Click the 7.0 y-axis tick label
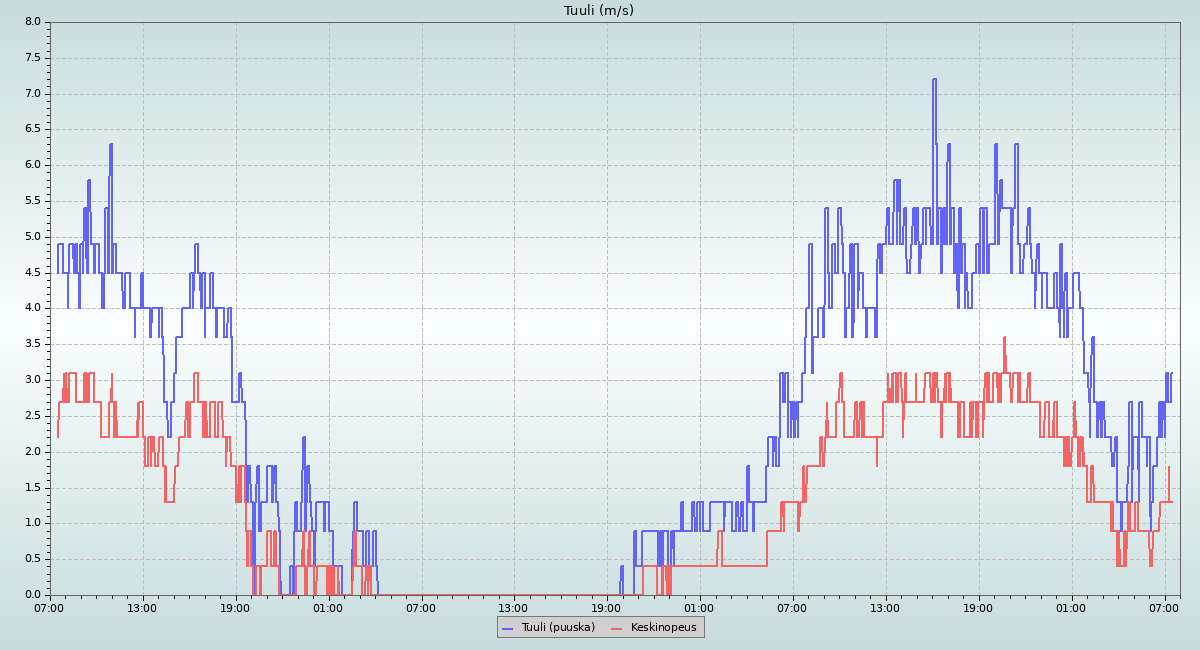This screenshot has height=650, width=1200. point(32,94)
